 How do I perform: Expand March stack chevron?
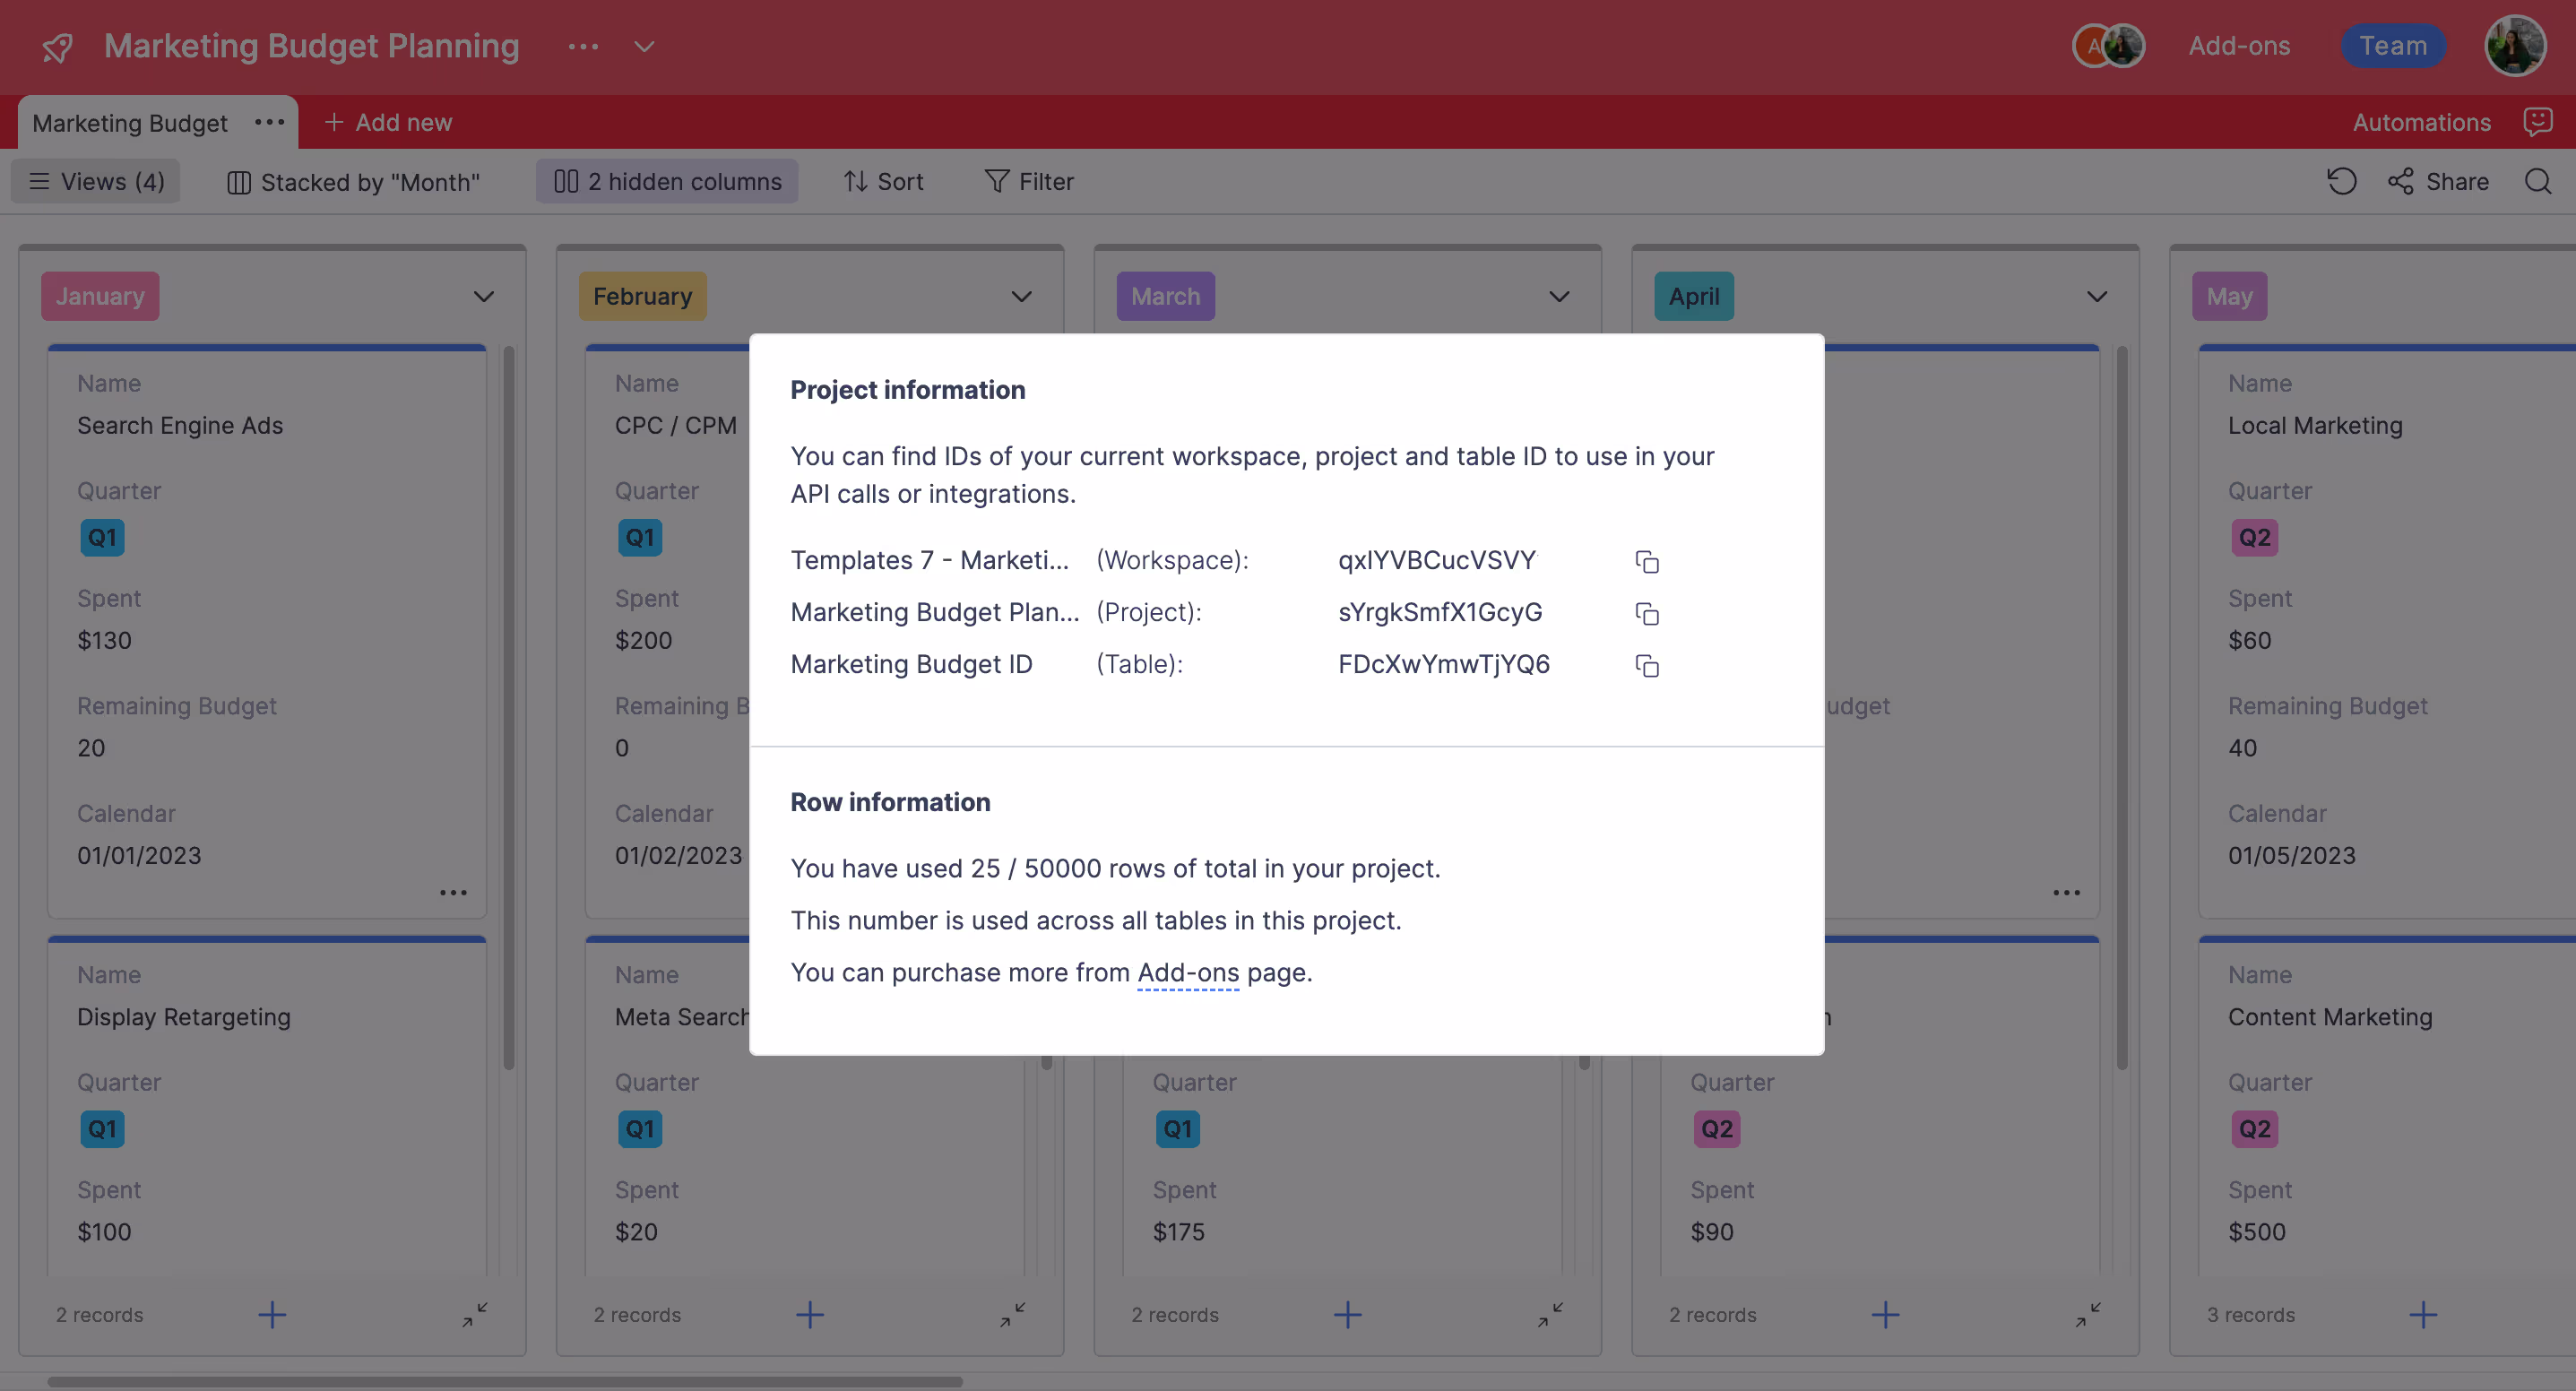point(1559,297)
